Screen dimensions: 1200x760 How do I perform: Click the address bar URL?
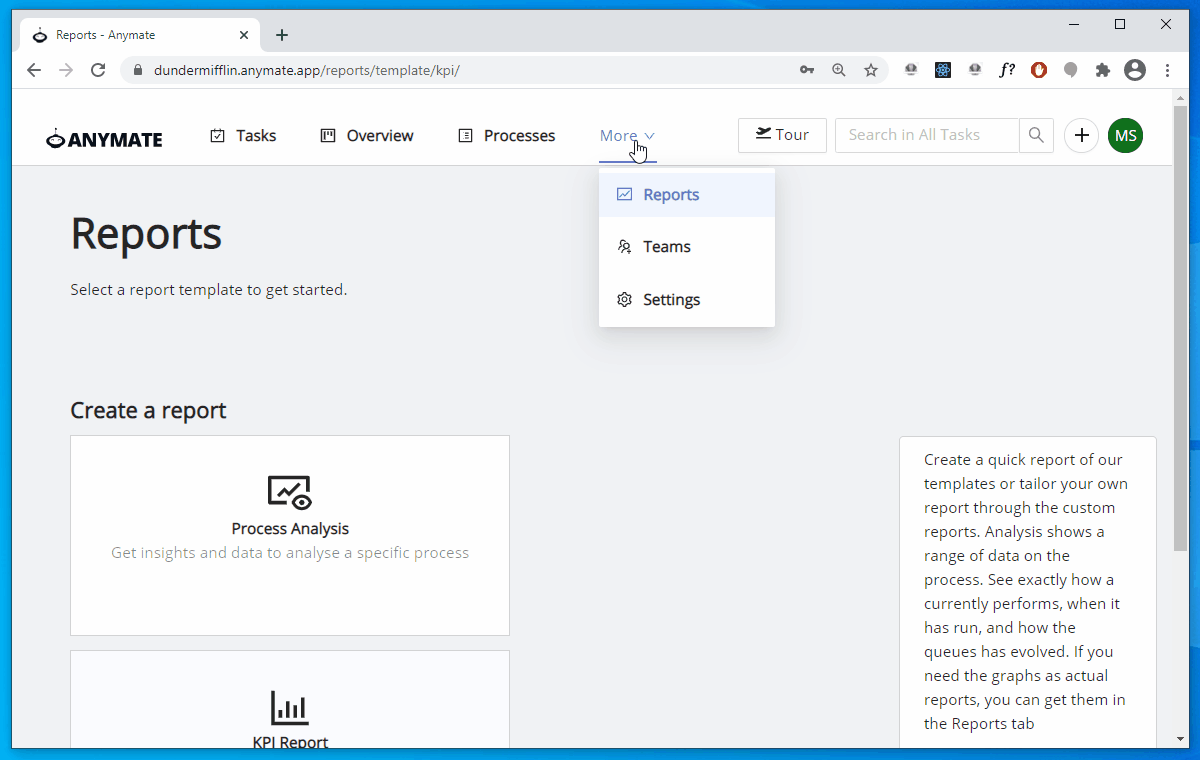(307, 70)
